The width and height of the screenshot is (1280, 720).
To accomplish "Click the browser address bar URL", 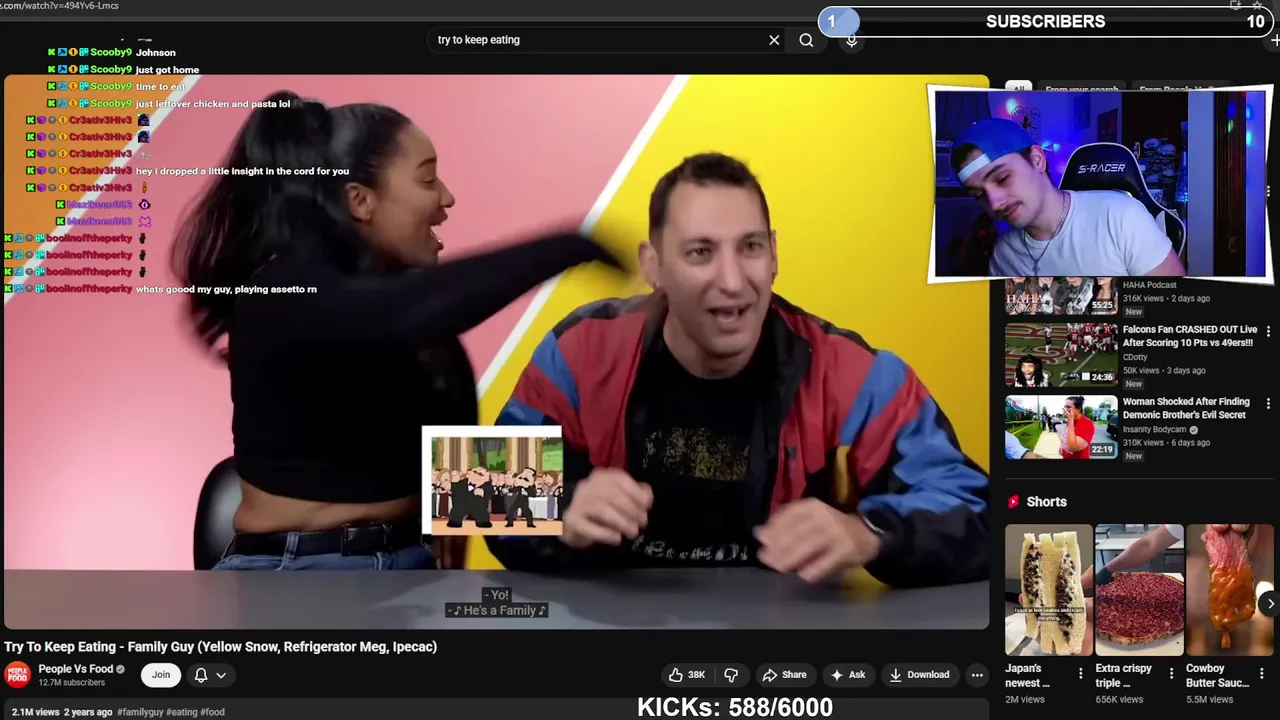I will (60, 6).
